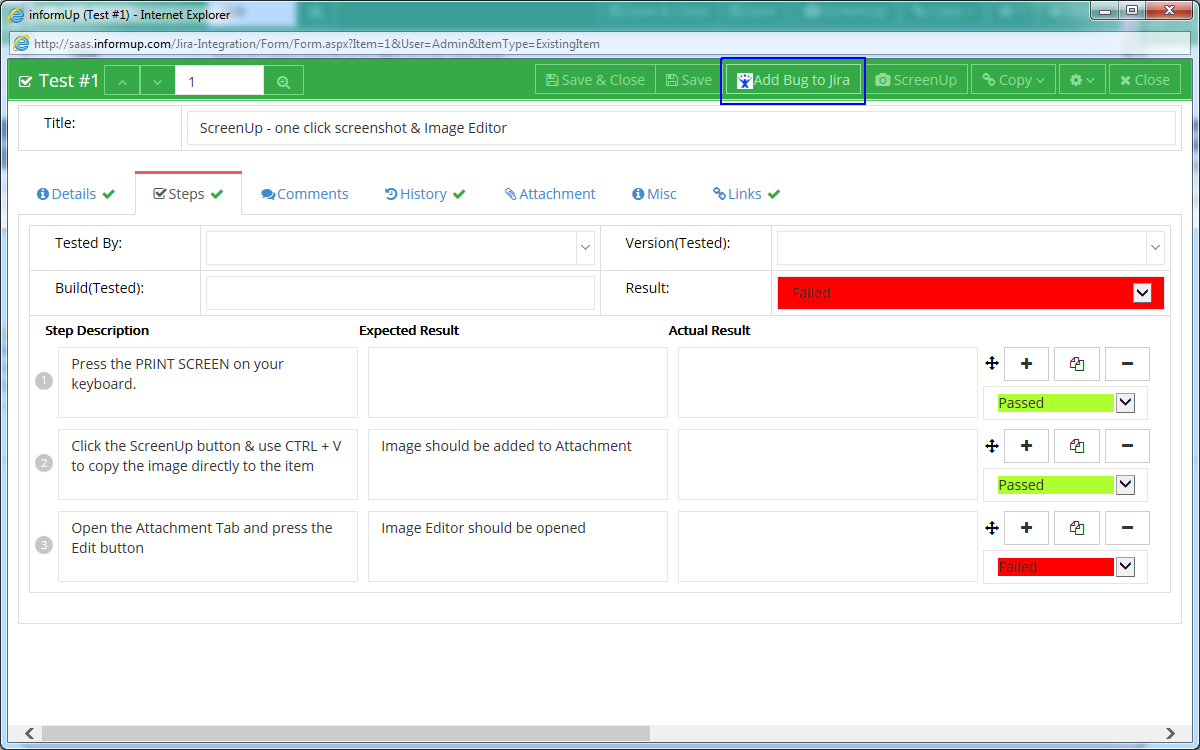Click step 3 Actual Result box
This screenshot has width=1200, height=750.
tap(828, 546)
